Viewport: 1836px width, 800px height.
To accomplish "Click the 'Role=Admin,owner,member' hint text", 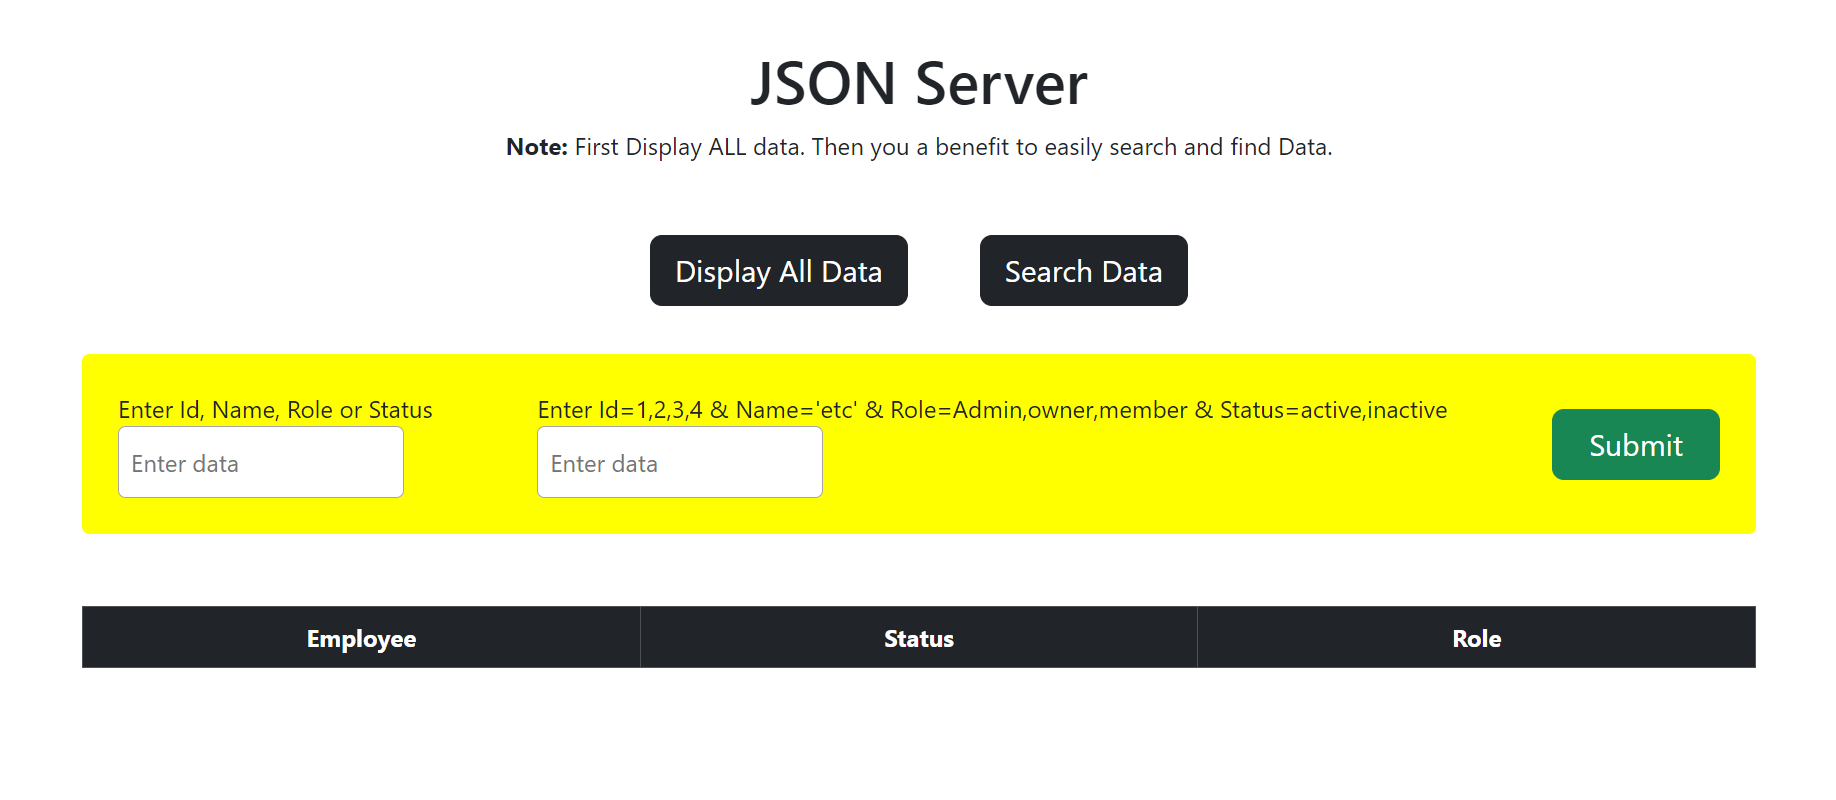I will (x=1039, y=410).
